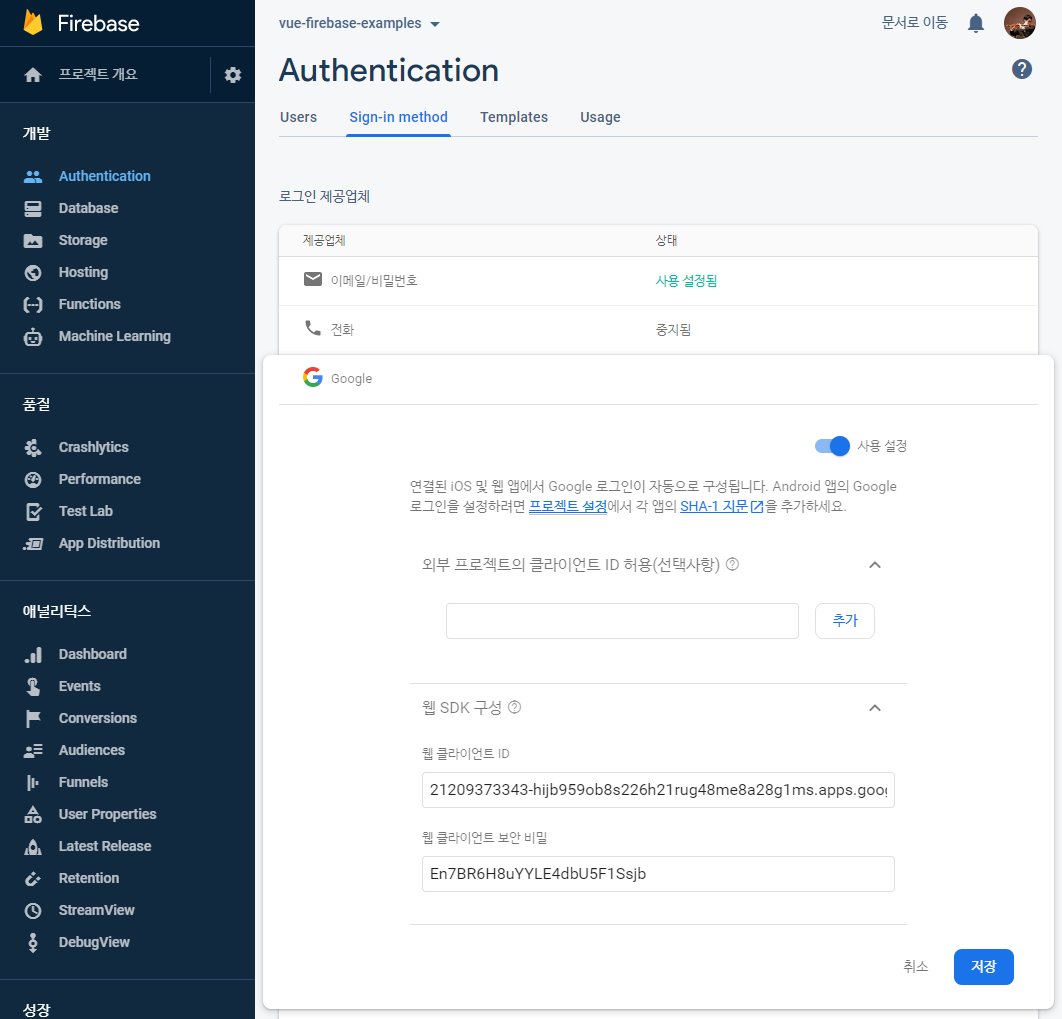The image size is (1062, 1019).
Task: Open project overview home icon
Action: coord(33,74)
